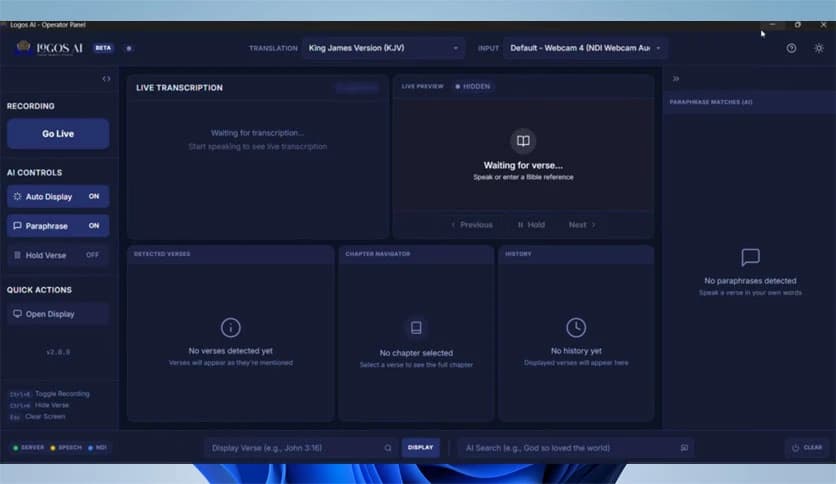Click the send icon in AI Search field
Viewport: 836px width, 484px height.
click(x=684, y=448)
